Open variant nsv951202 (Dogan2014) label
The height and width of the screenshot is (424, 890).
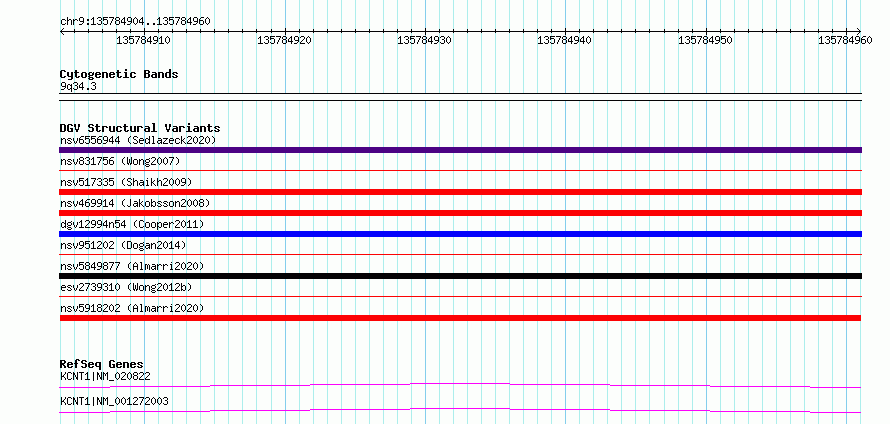123,245
